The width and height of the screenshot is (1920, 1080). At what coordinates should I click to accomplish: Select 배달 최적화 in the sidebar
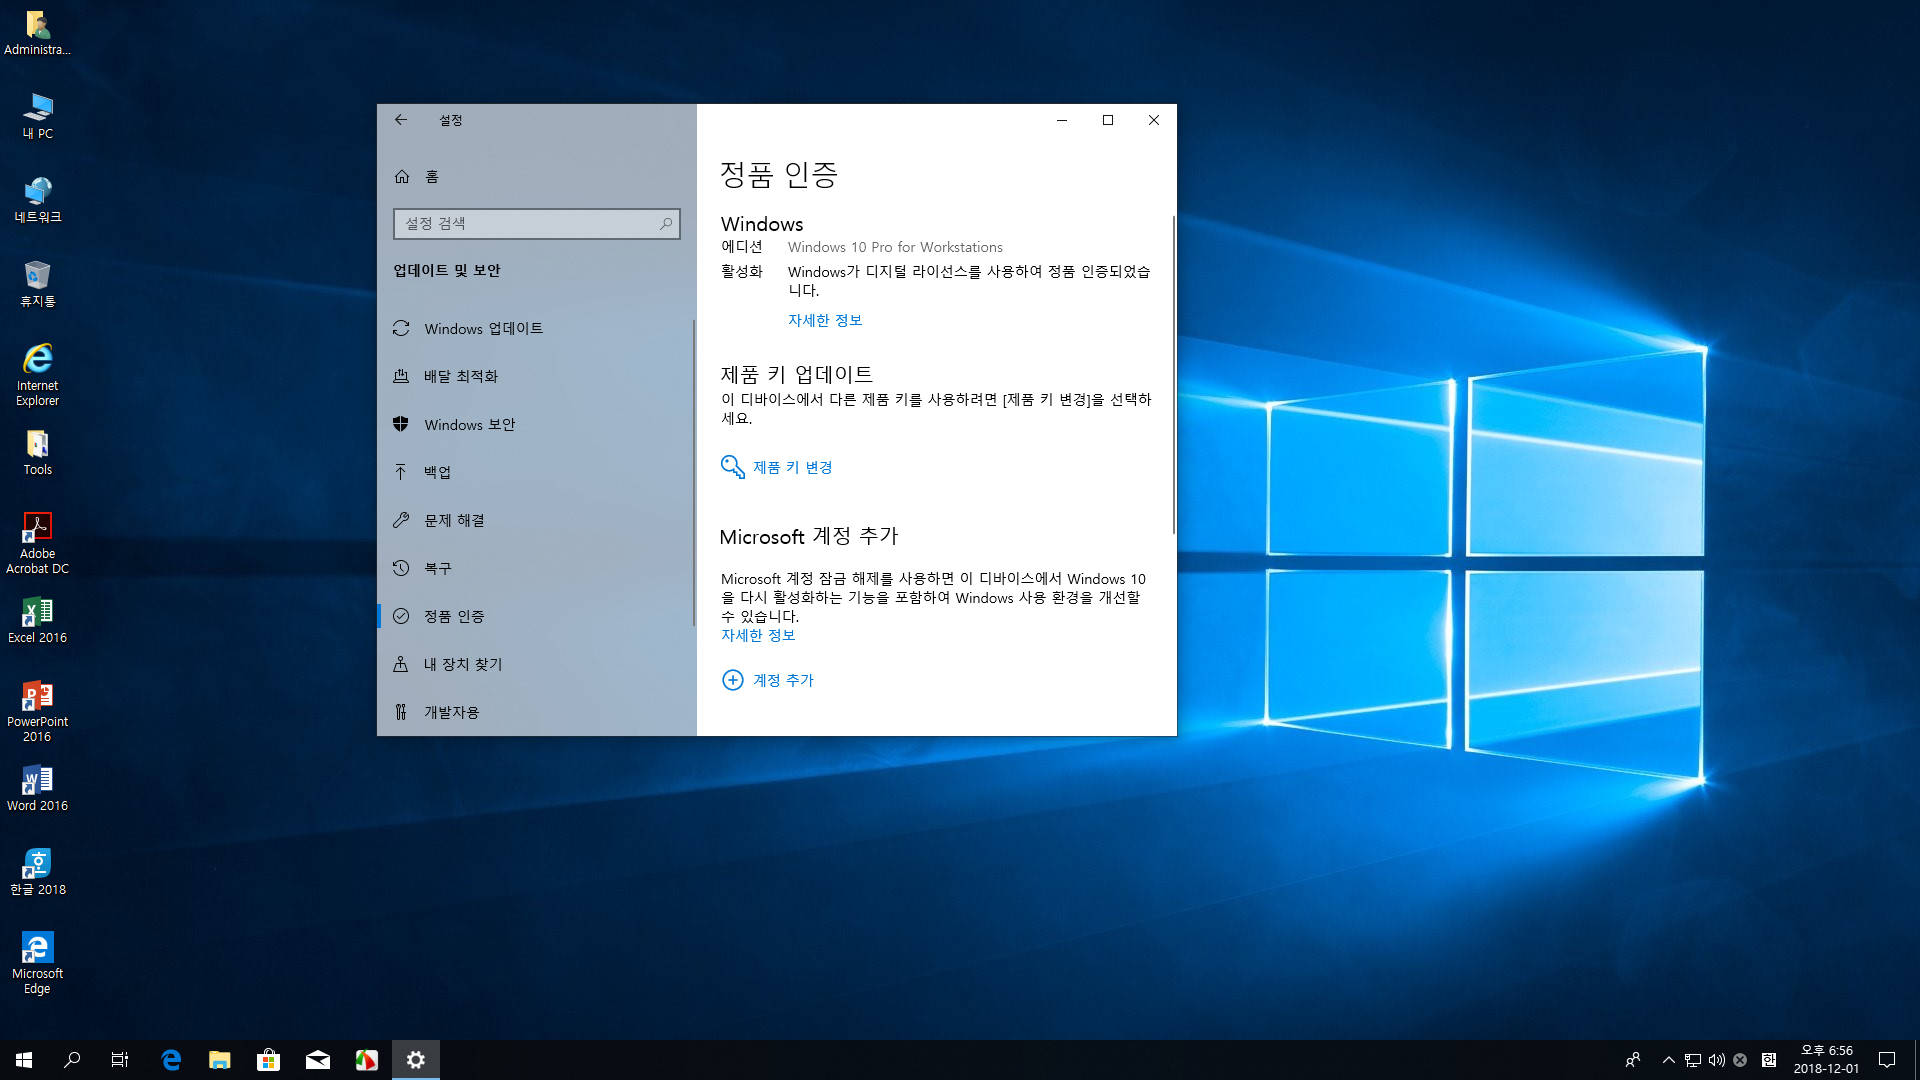536,376
